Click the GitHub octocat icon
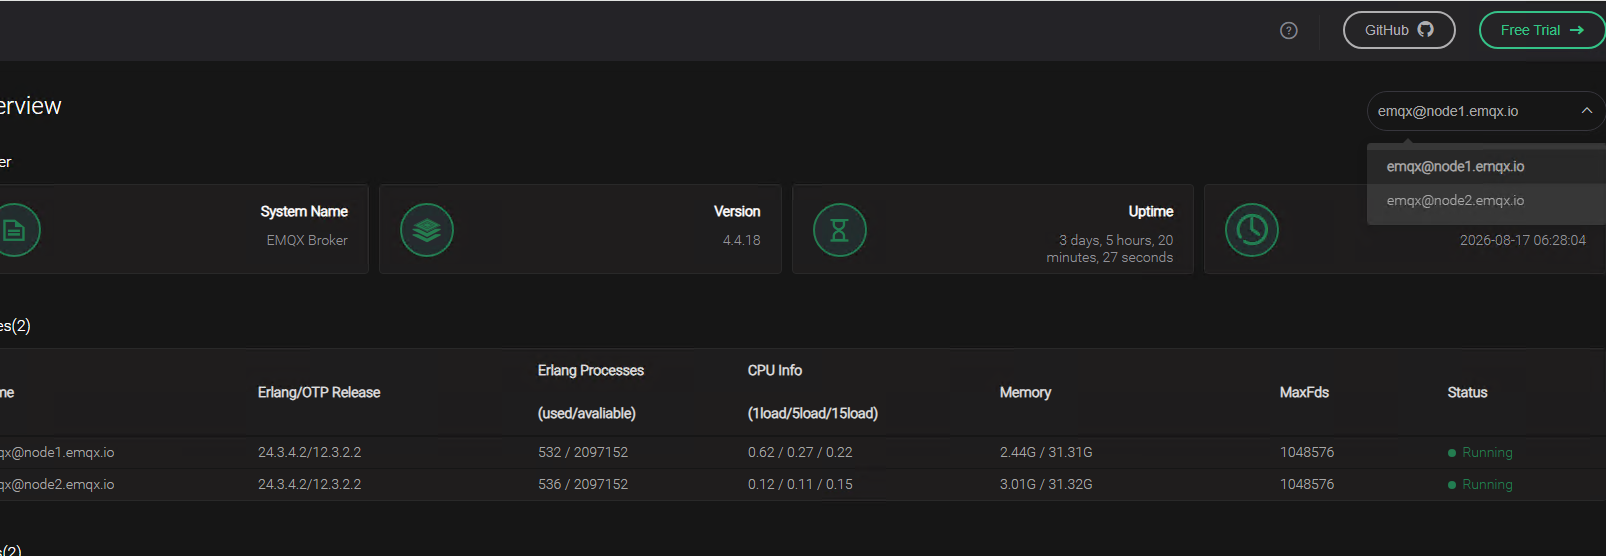 click(1426, 29)
